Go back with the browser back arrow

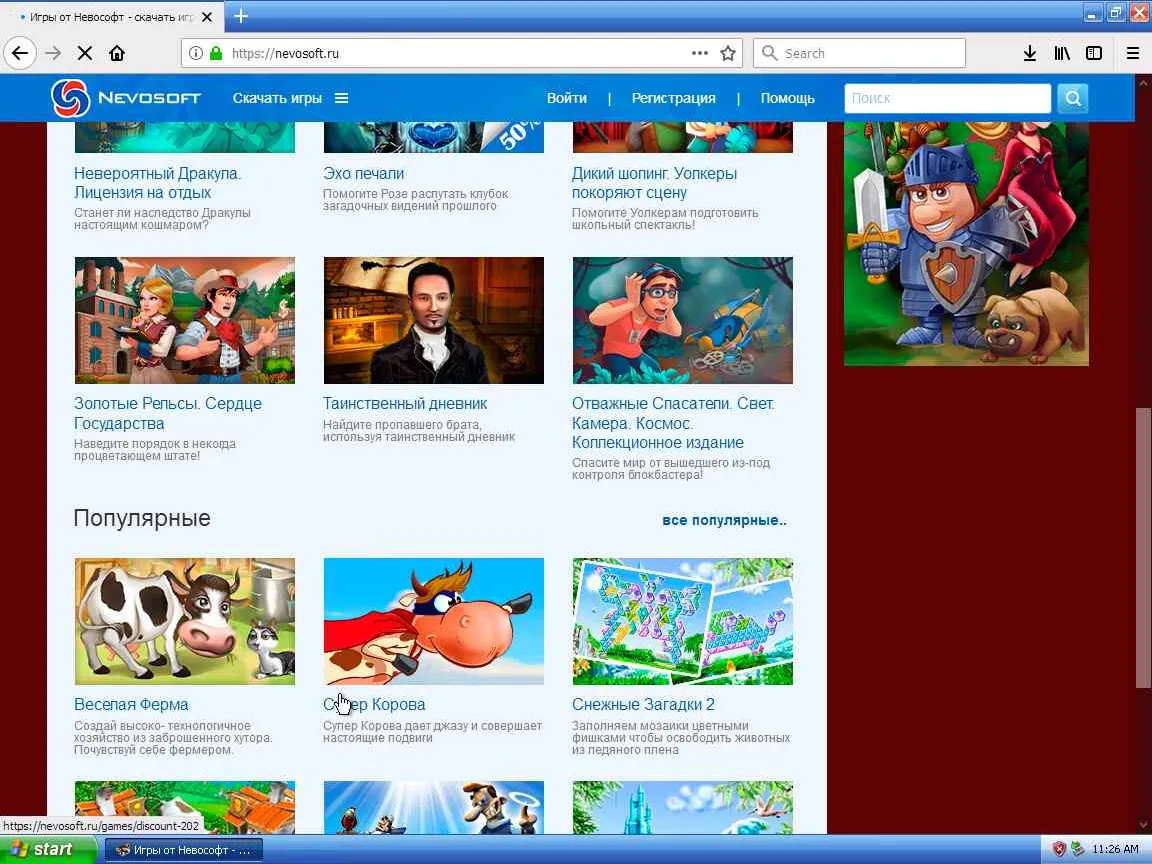[20, 53]
